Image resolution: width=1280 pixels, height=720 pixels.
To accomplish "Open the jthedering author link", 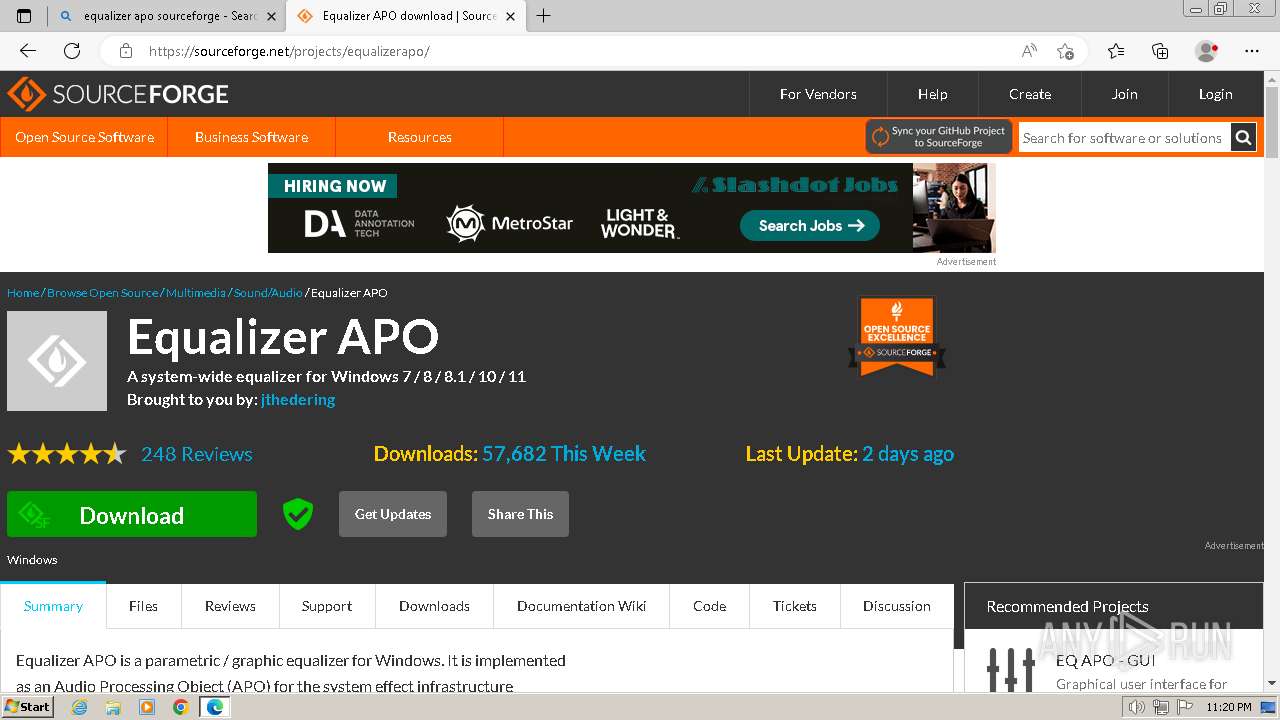I will pos(298,400).
